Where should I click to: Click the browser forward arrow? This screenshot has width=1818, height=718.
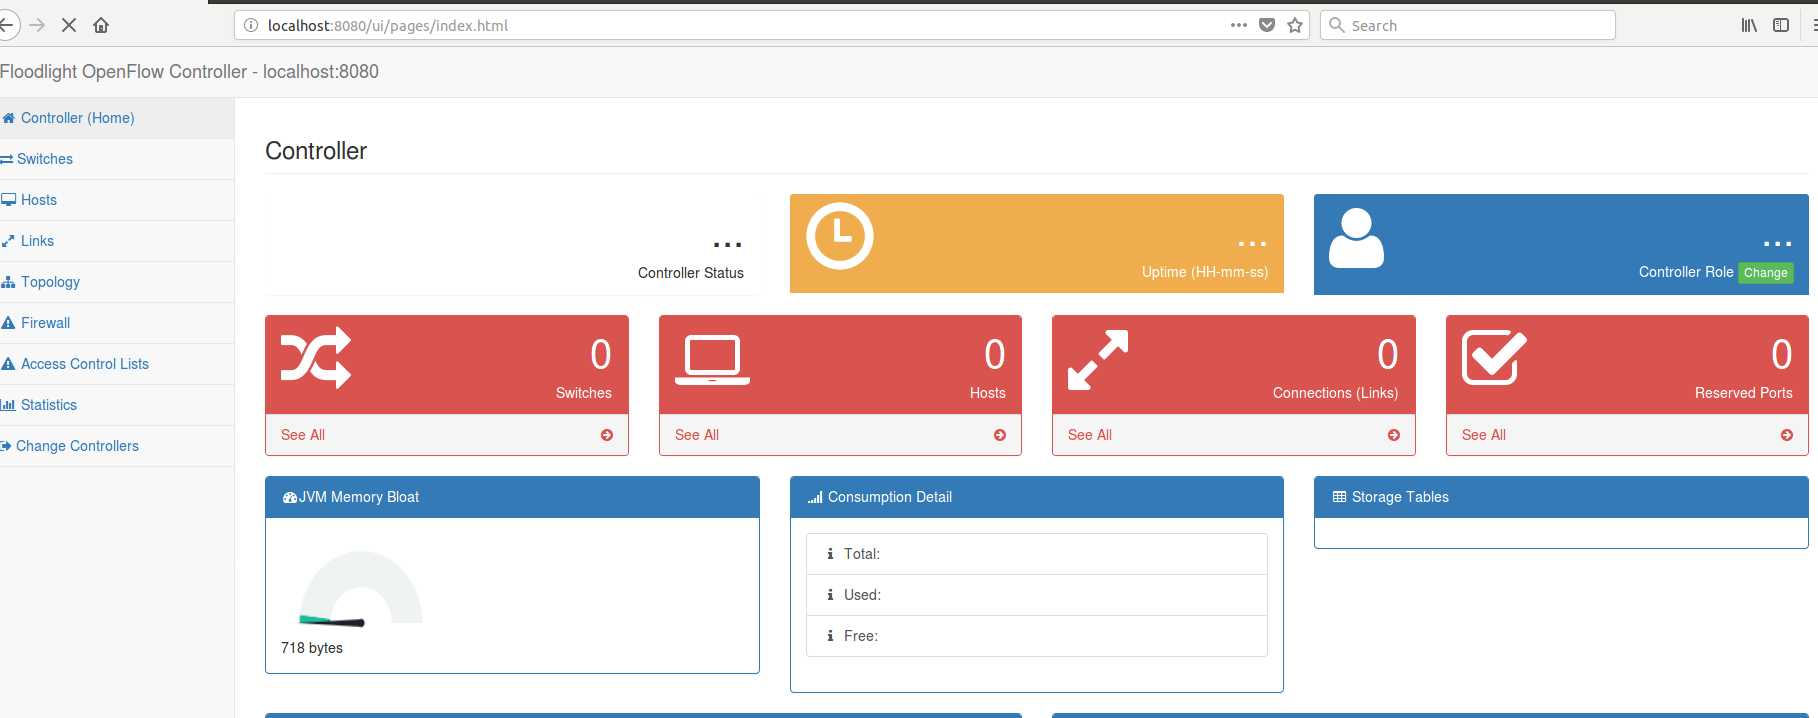pyautogui.click(x=37, y=25)
